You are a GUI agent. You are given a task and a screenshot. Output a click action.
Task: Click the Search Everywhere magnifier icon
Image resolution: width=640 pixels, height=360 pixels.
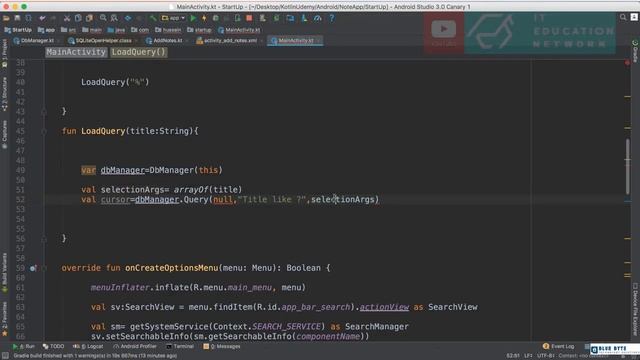pyautogui.click(x=623, y=17)
